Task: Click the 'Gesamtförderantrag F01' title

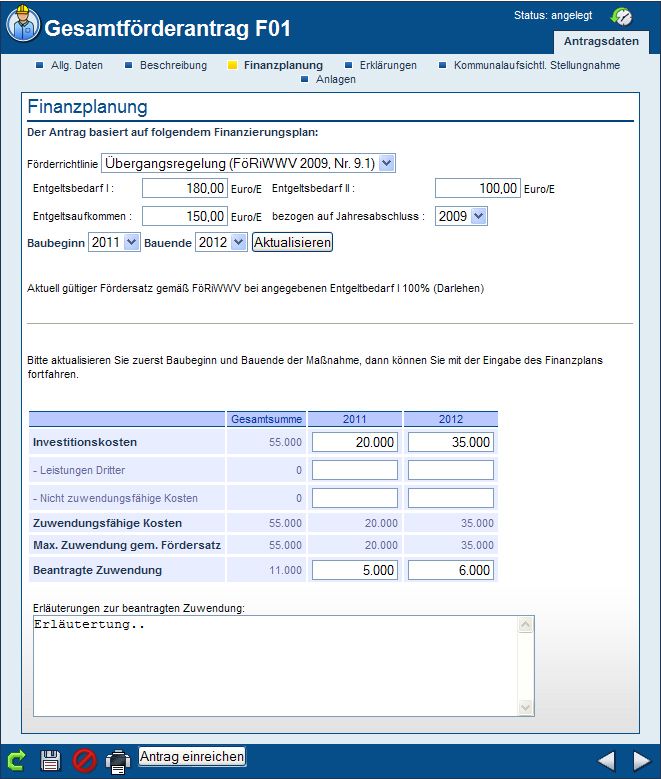Action: point(167,28)
